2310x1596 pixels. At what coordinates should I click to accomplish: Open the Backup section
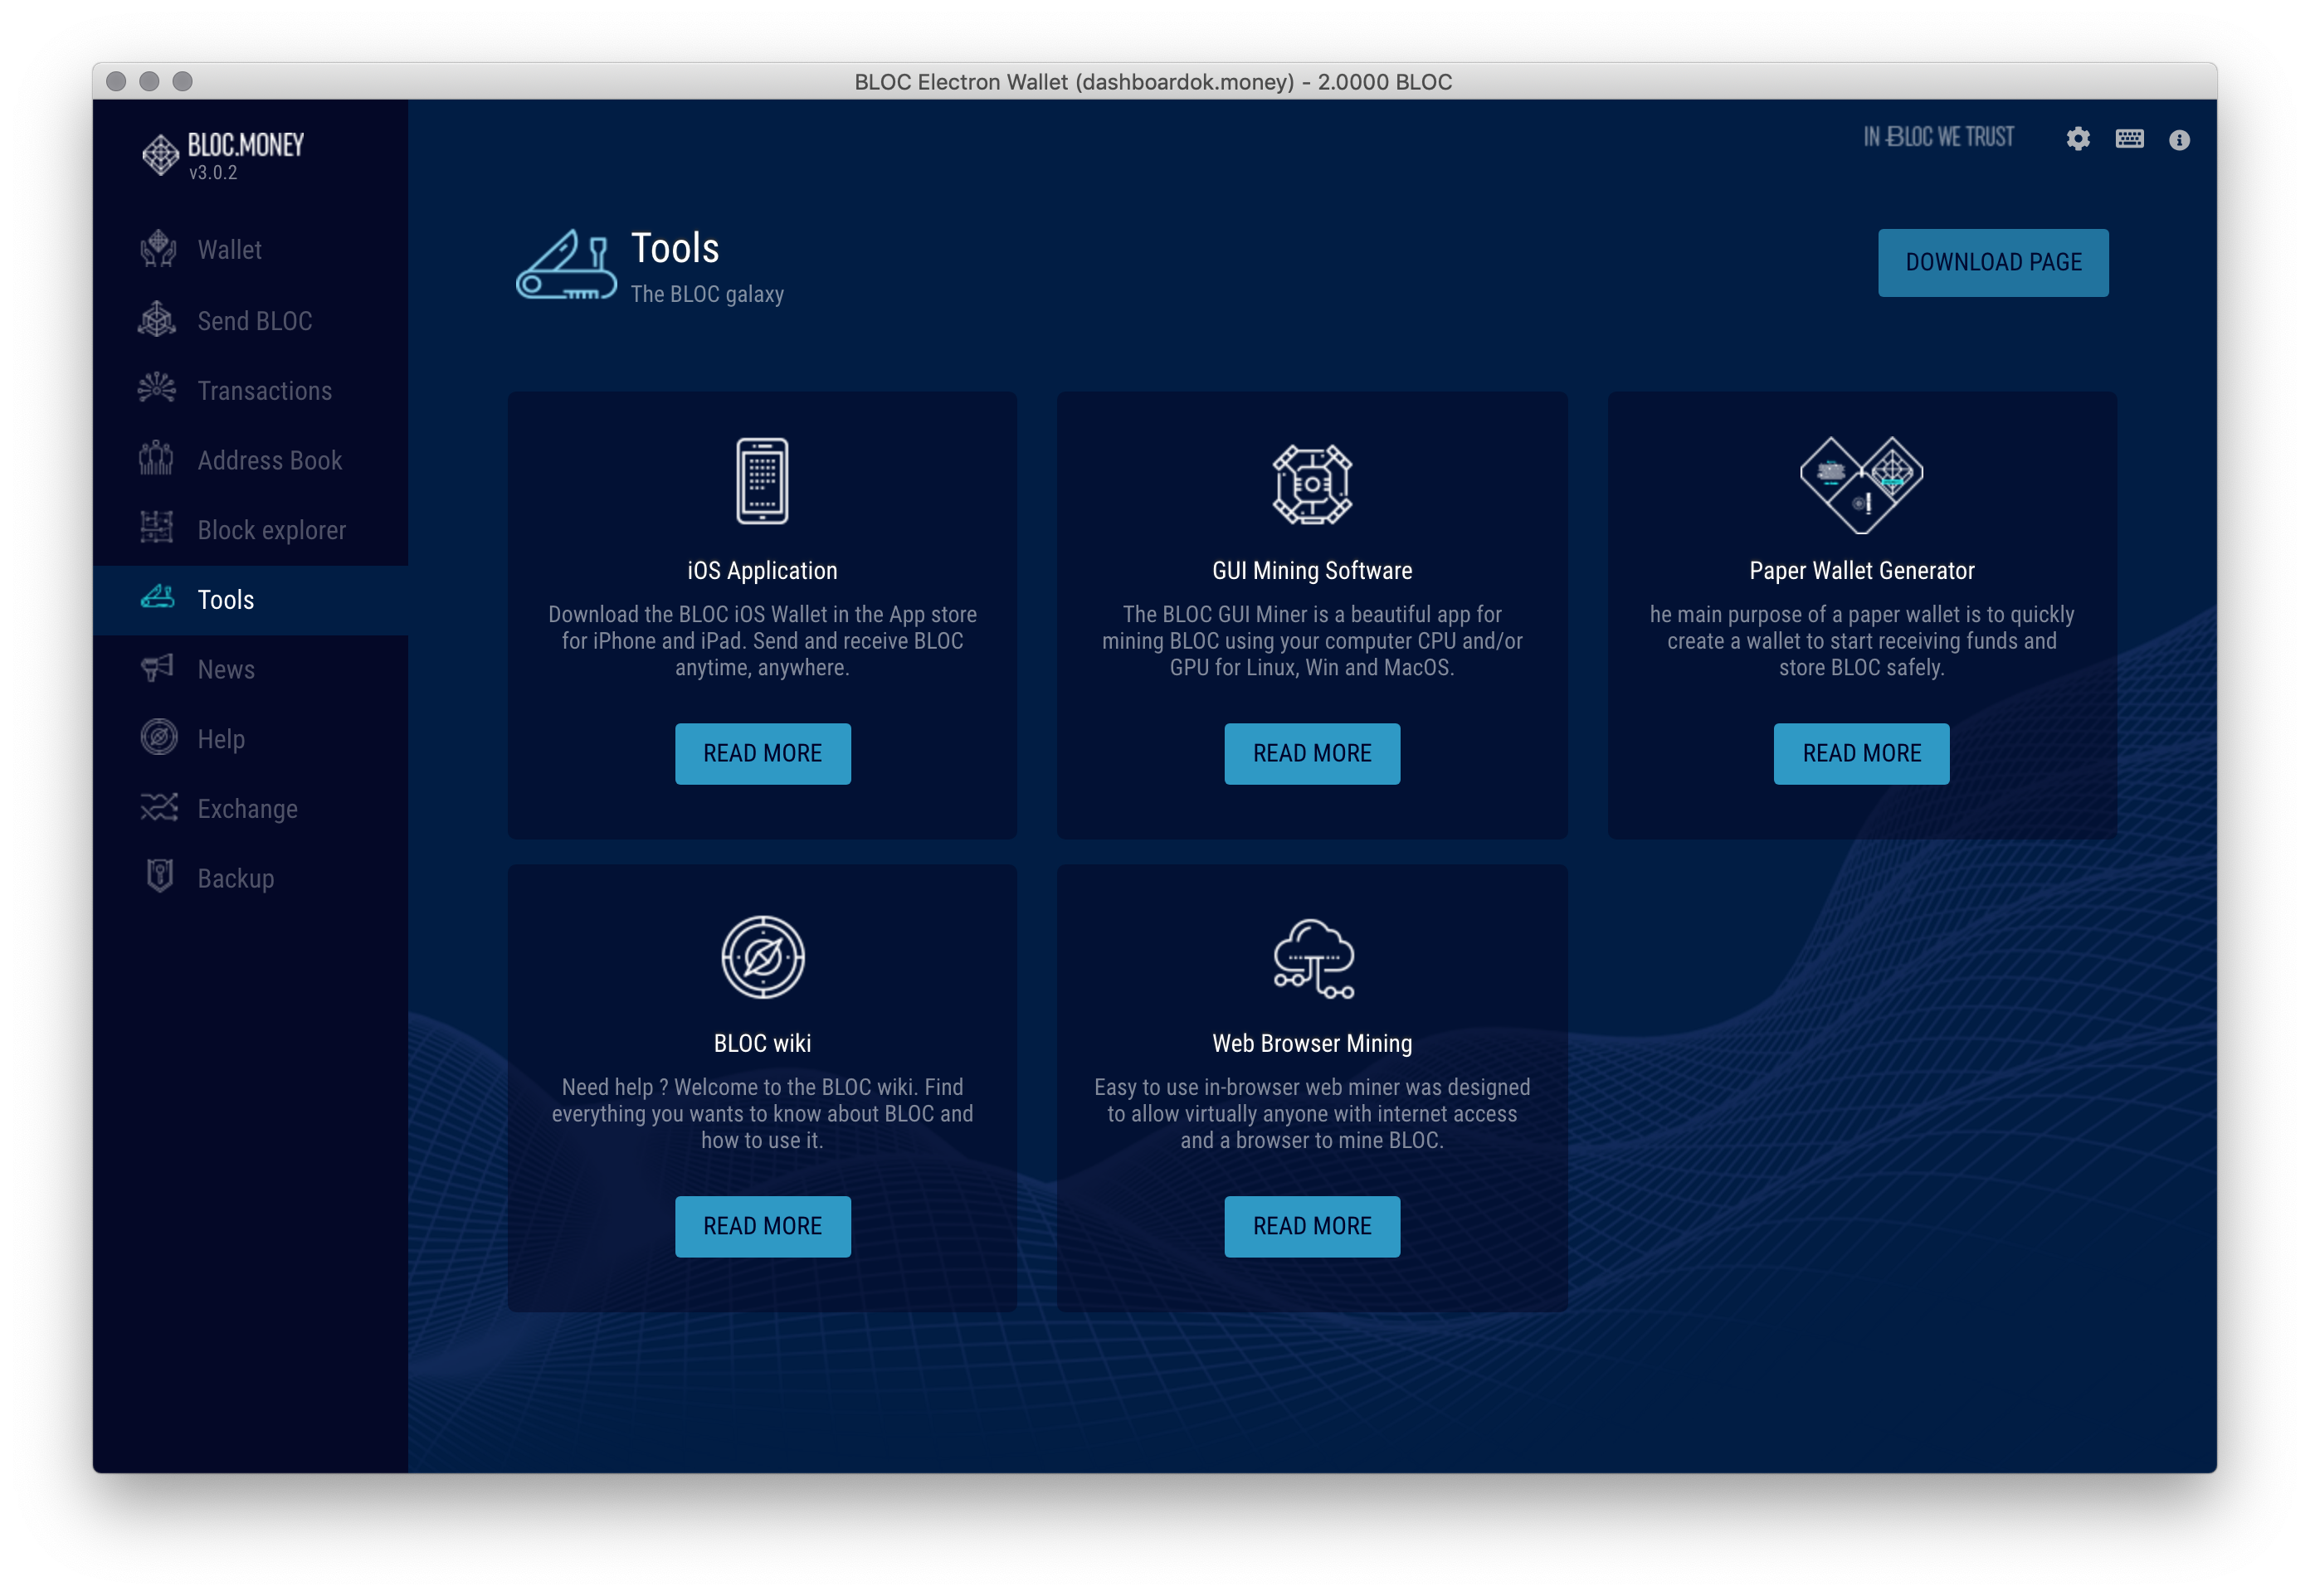(235, 878)
